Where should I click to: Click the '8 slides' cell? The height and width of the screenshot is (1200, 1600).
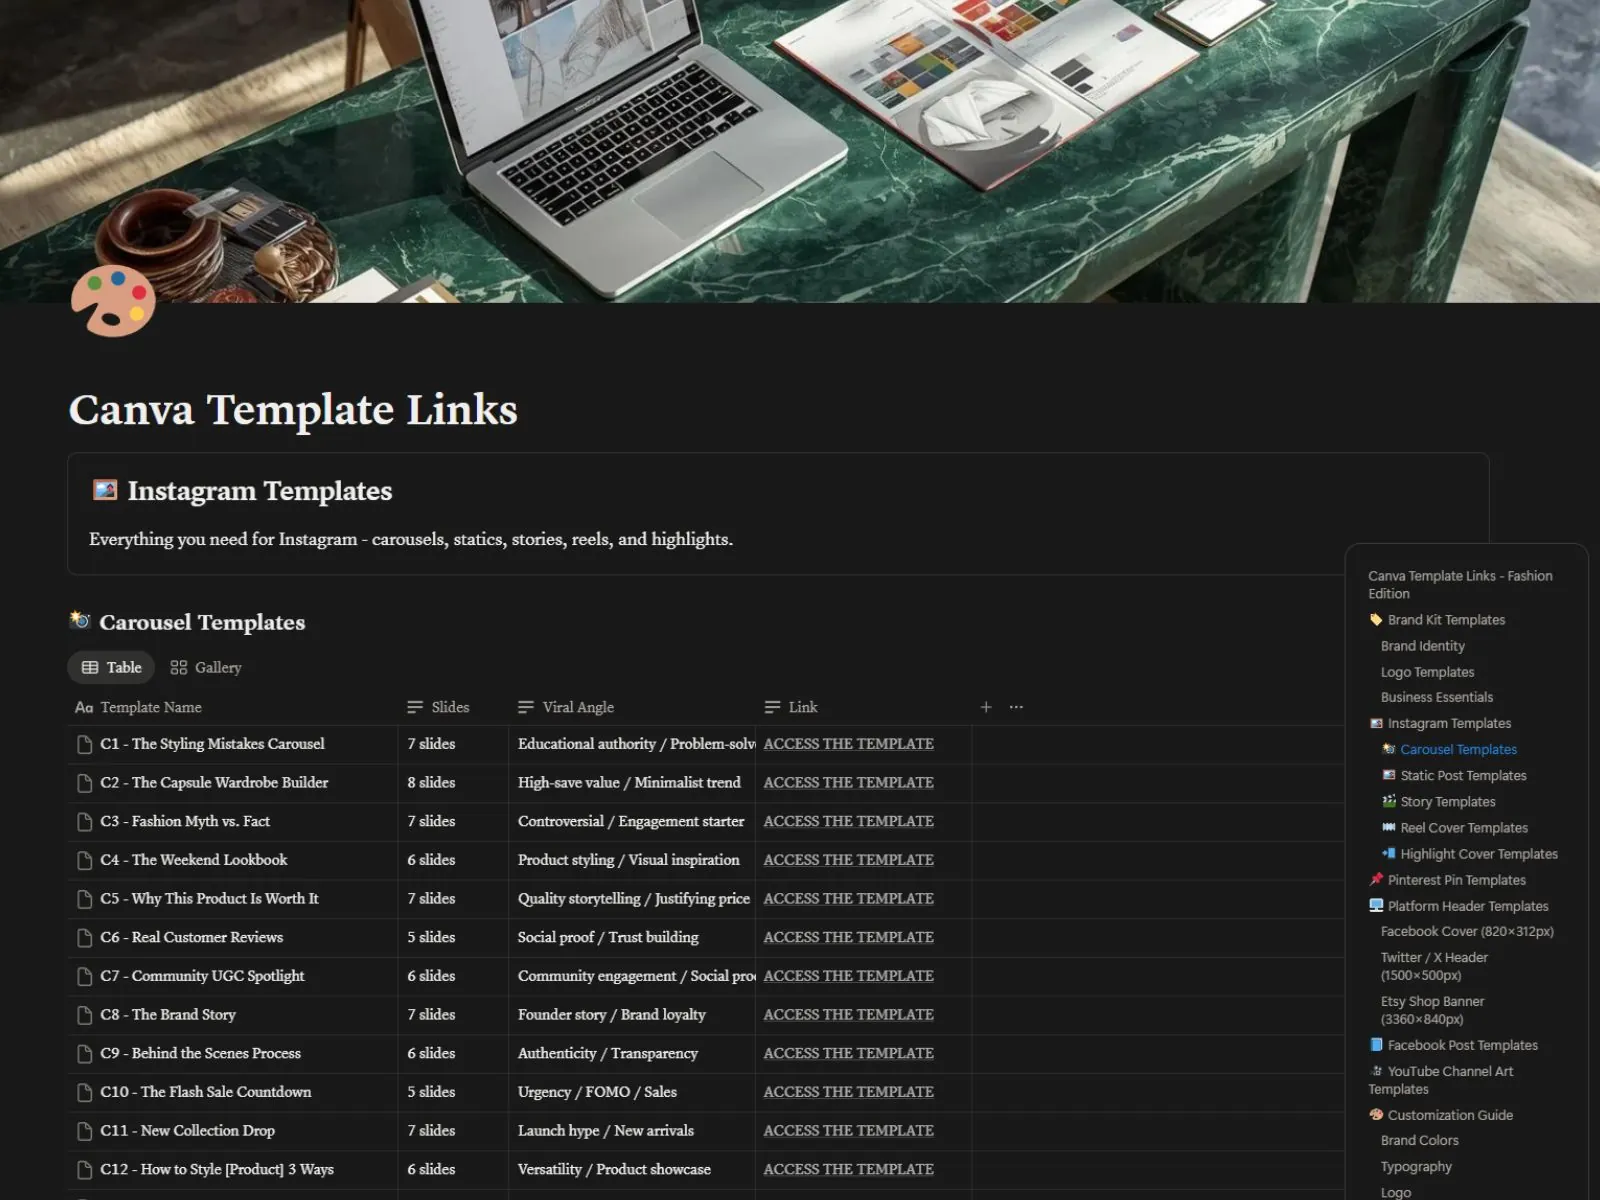click(453, 783)
